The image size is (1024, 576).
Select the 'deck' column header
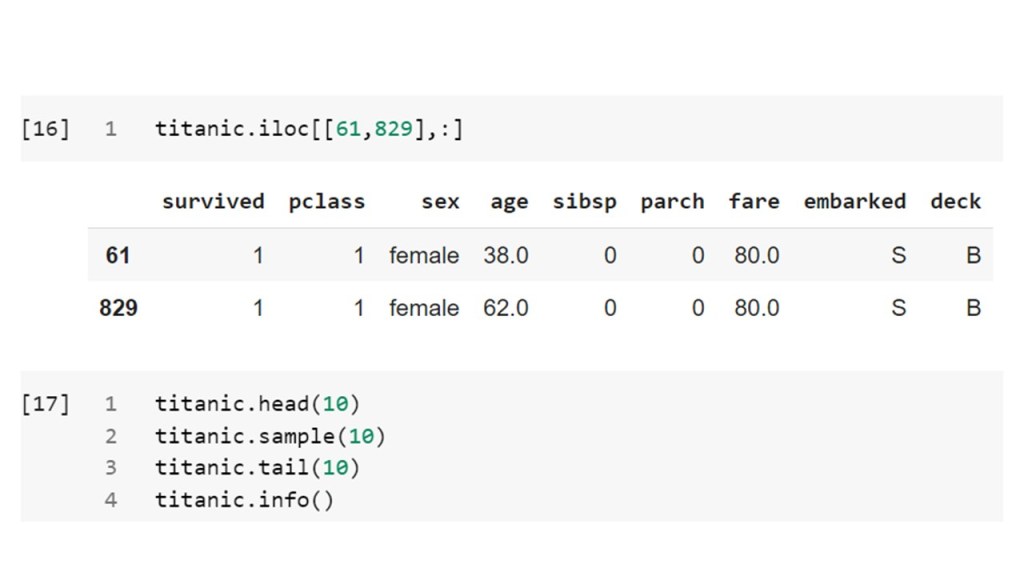point(955,201)
